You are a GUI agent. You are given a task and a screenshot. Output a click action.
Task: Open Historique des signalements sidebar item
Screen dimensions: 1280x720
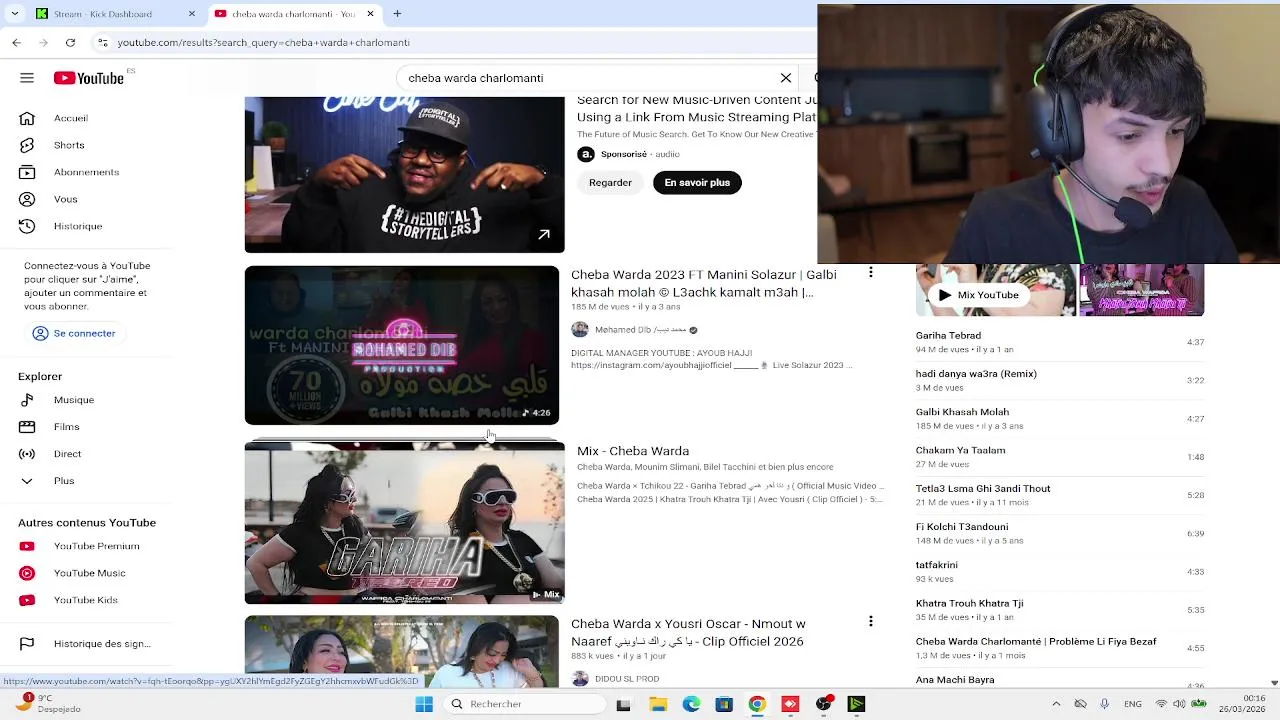[x=101, y=645]
